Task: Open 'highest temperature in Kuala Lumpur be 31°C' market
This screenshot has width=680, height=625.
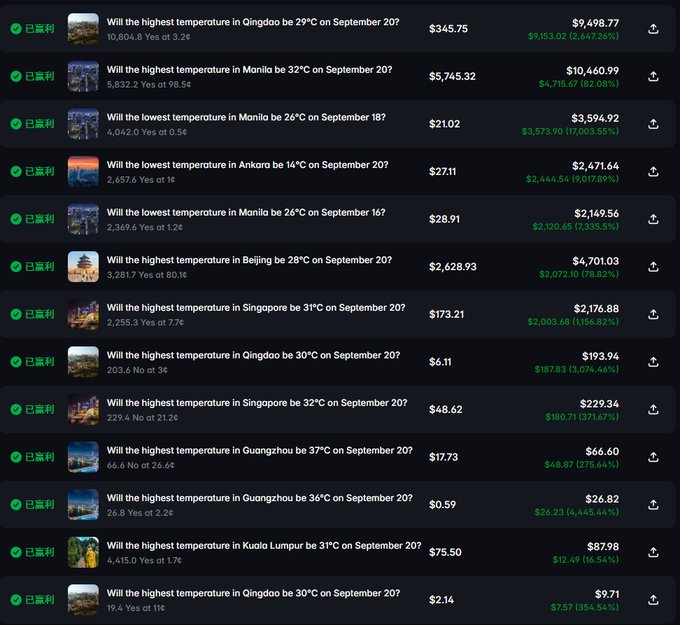Action: 264,546
